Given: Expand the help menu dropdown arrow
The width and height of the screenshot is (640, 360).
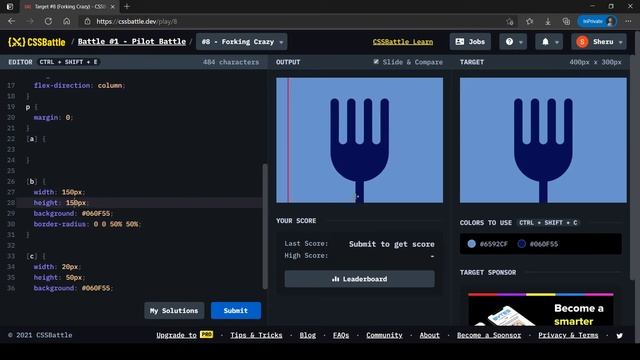Looking at the screenshot, I should (x=521, y=42).
